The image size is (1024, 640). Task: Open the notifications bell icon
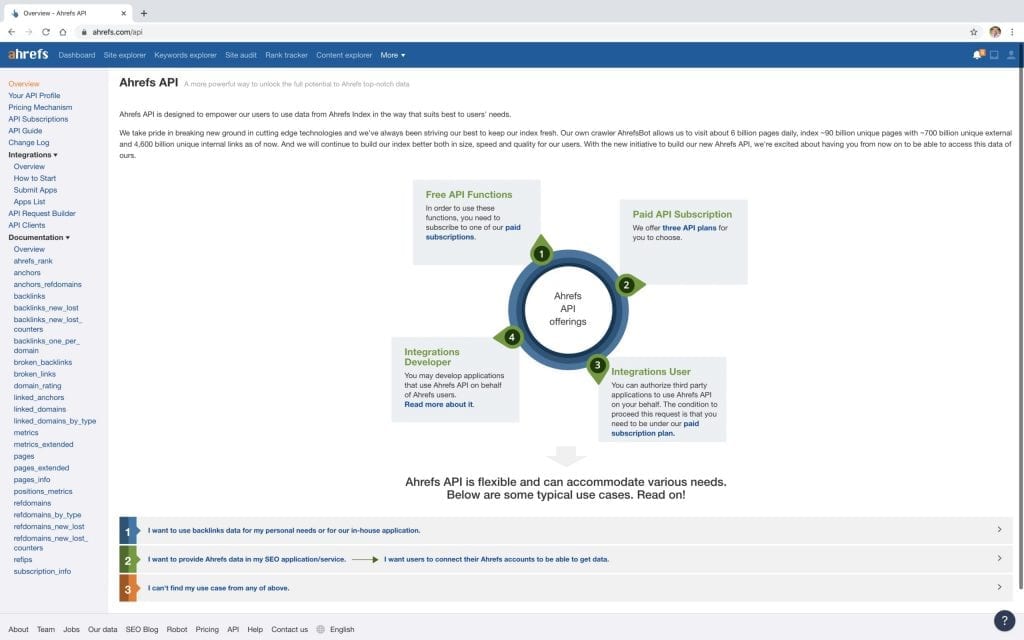tap(977, 55)
